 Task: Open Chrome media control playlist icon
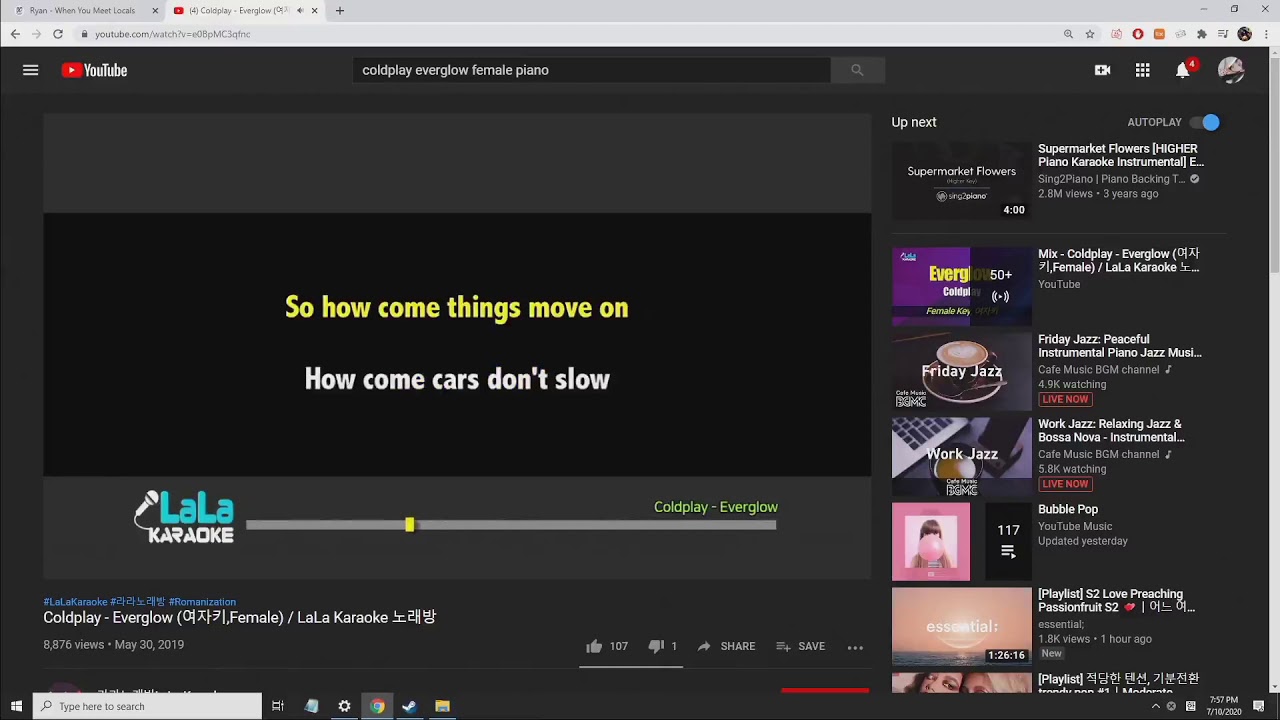coord(1222,34)
